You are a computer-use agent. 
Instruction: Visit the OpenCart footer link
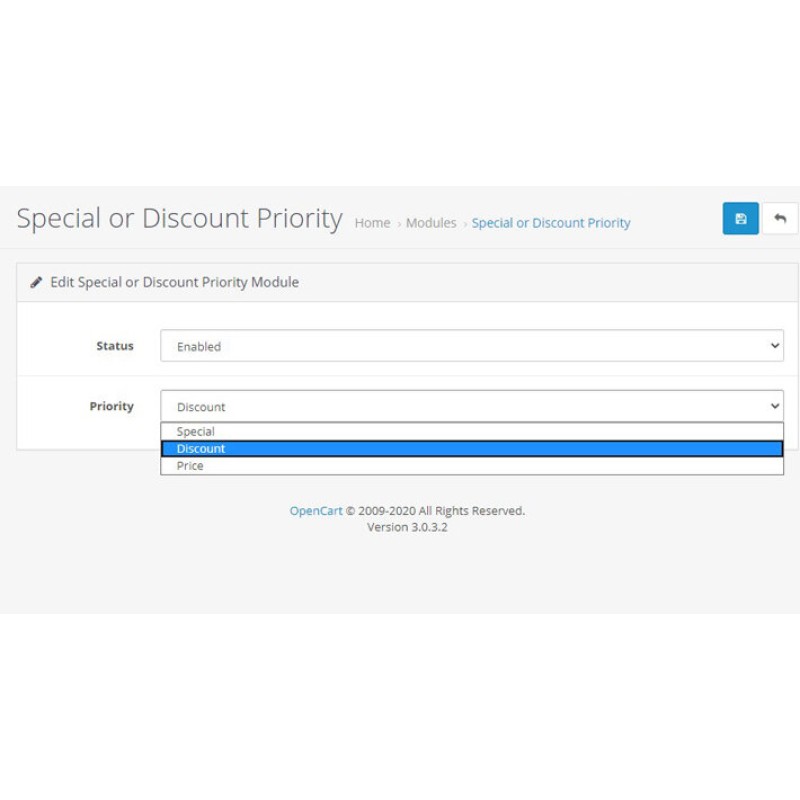click(316, 511)
